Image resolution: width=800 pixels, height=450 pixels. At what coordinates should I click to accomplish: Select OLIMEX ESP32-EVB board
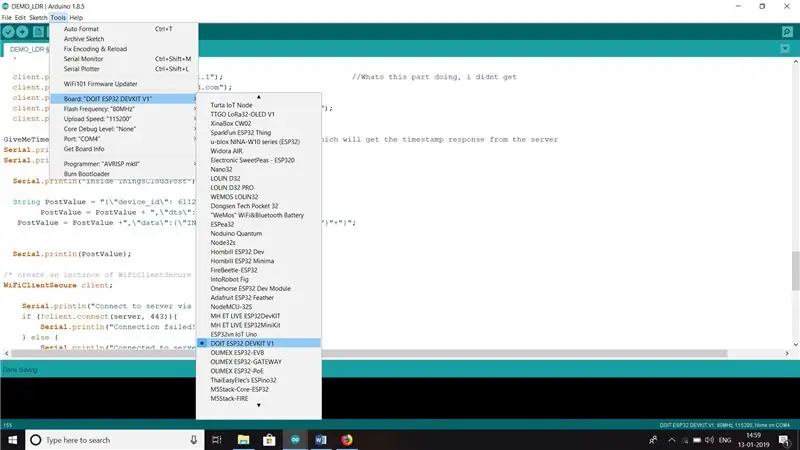259,353
